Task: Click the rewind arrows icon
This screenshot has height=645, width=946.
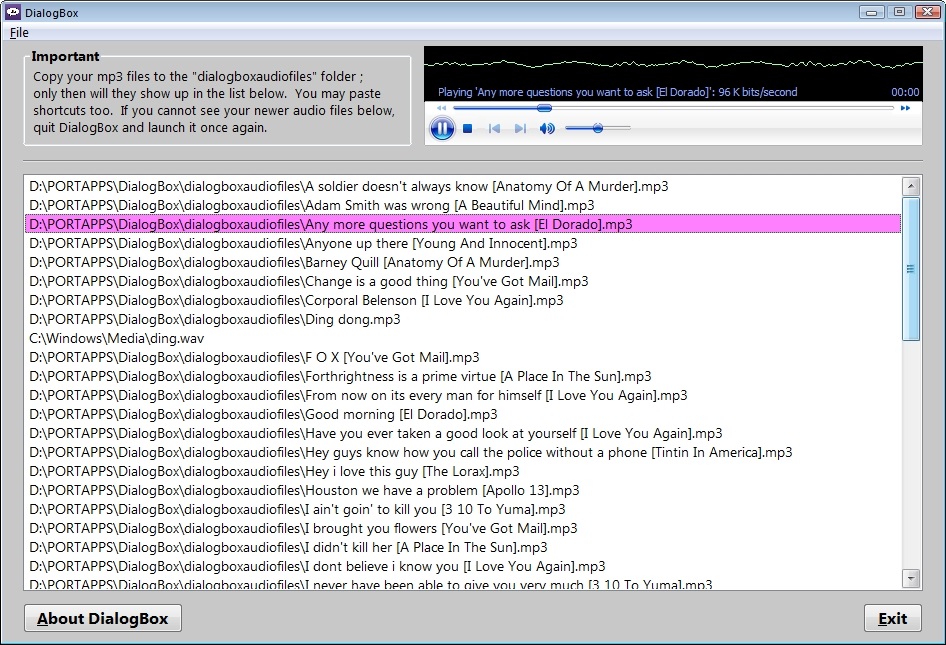Action: (442, 108)
